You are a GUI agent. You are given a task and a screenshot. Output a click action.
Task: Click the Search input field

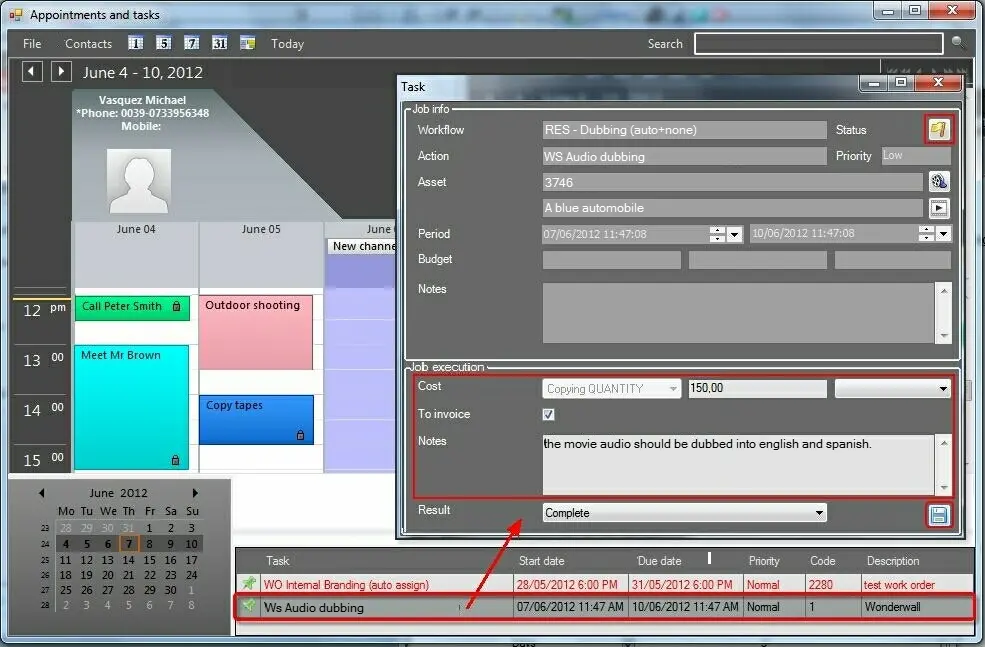click(x=818, y=44)
